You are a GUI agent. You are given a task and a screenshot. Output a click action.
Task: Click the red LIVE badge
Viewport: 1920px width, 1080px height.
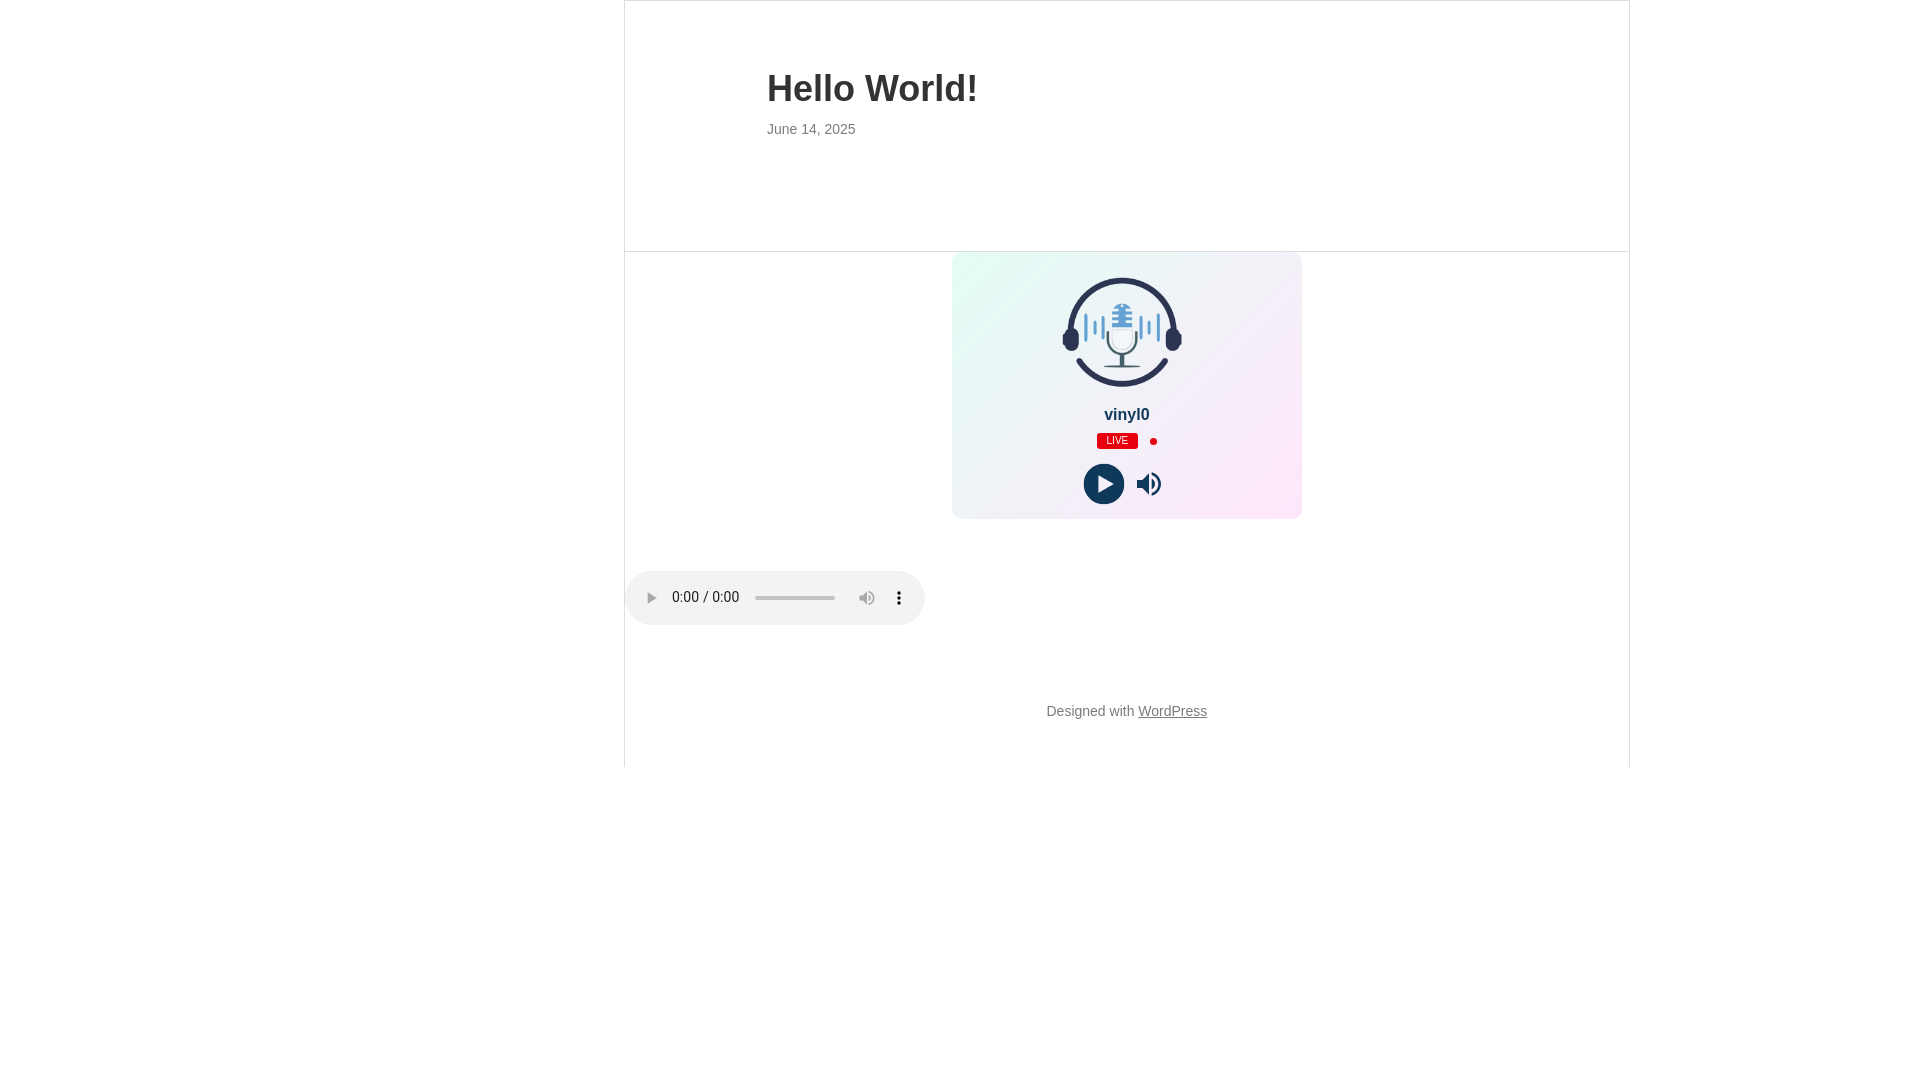tap(1117, 441)
